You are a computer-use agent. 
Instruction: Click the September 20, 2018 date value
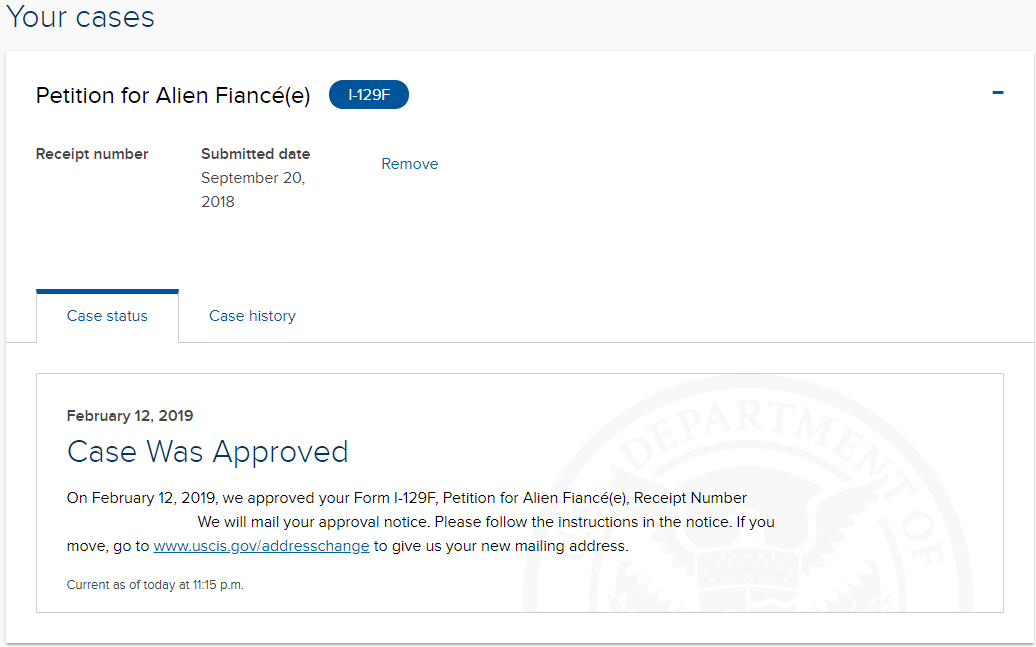[x=253, y=190]
